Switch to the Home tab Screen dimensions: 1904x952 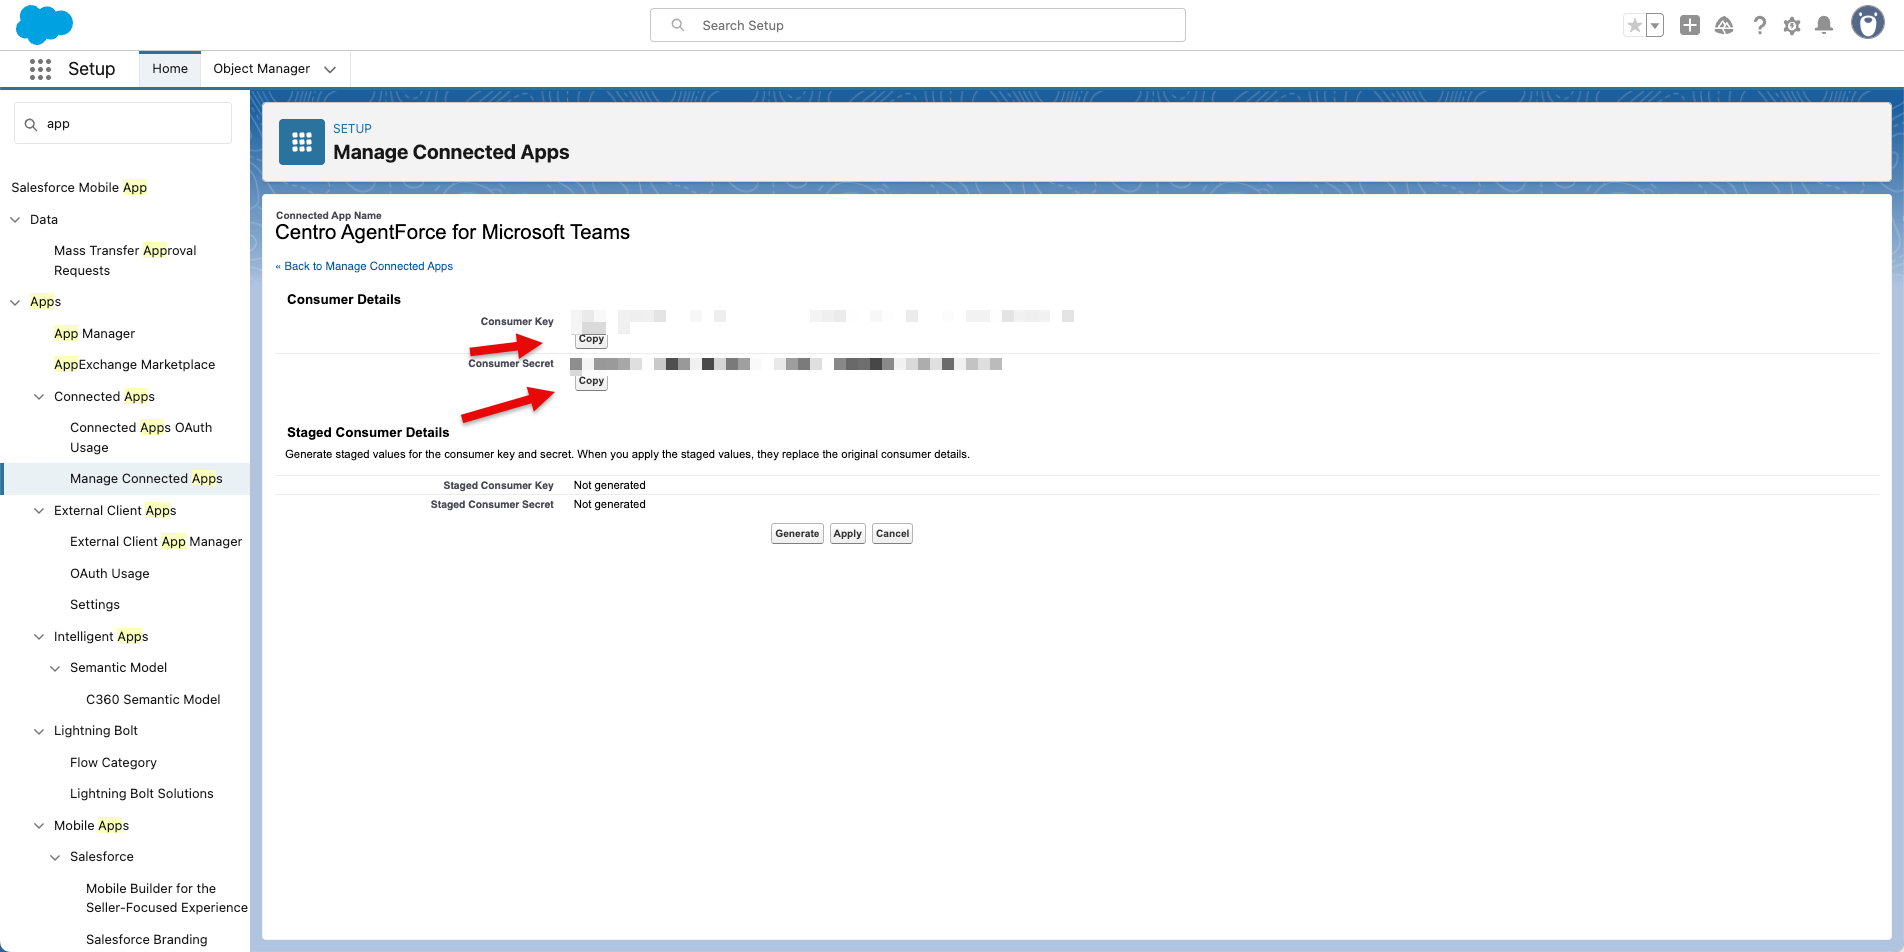pyautogui.click(x=170, y=69)
